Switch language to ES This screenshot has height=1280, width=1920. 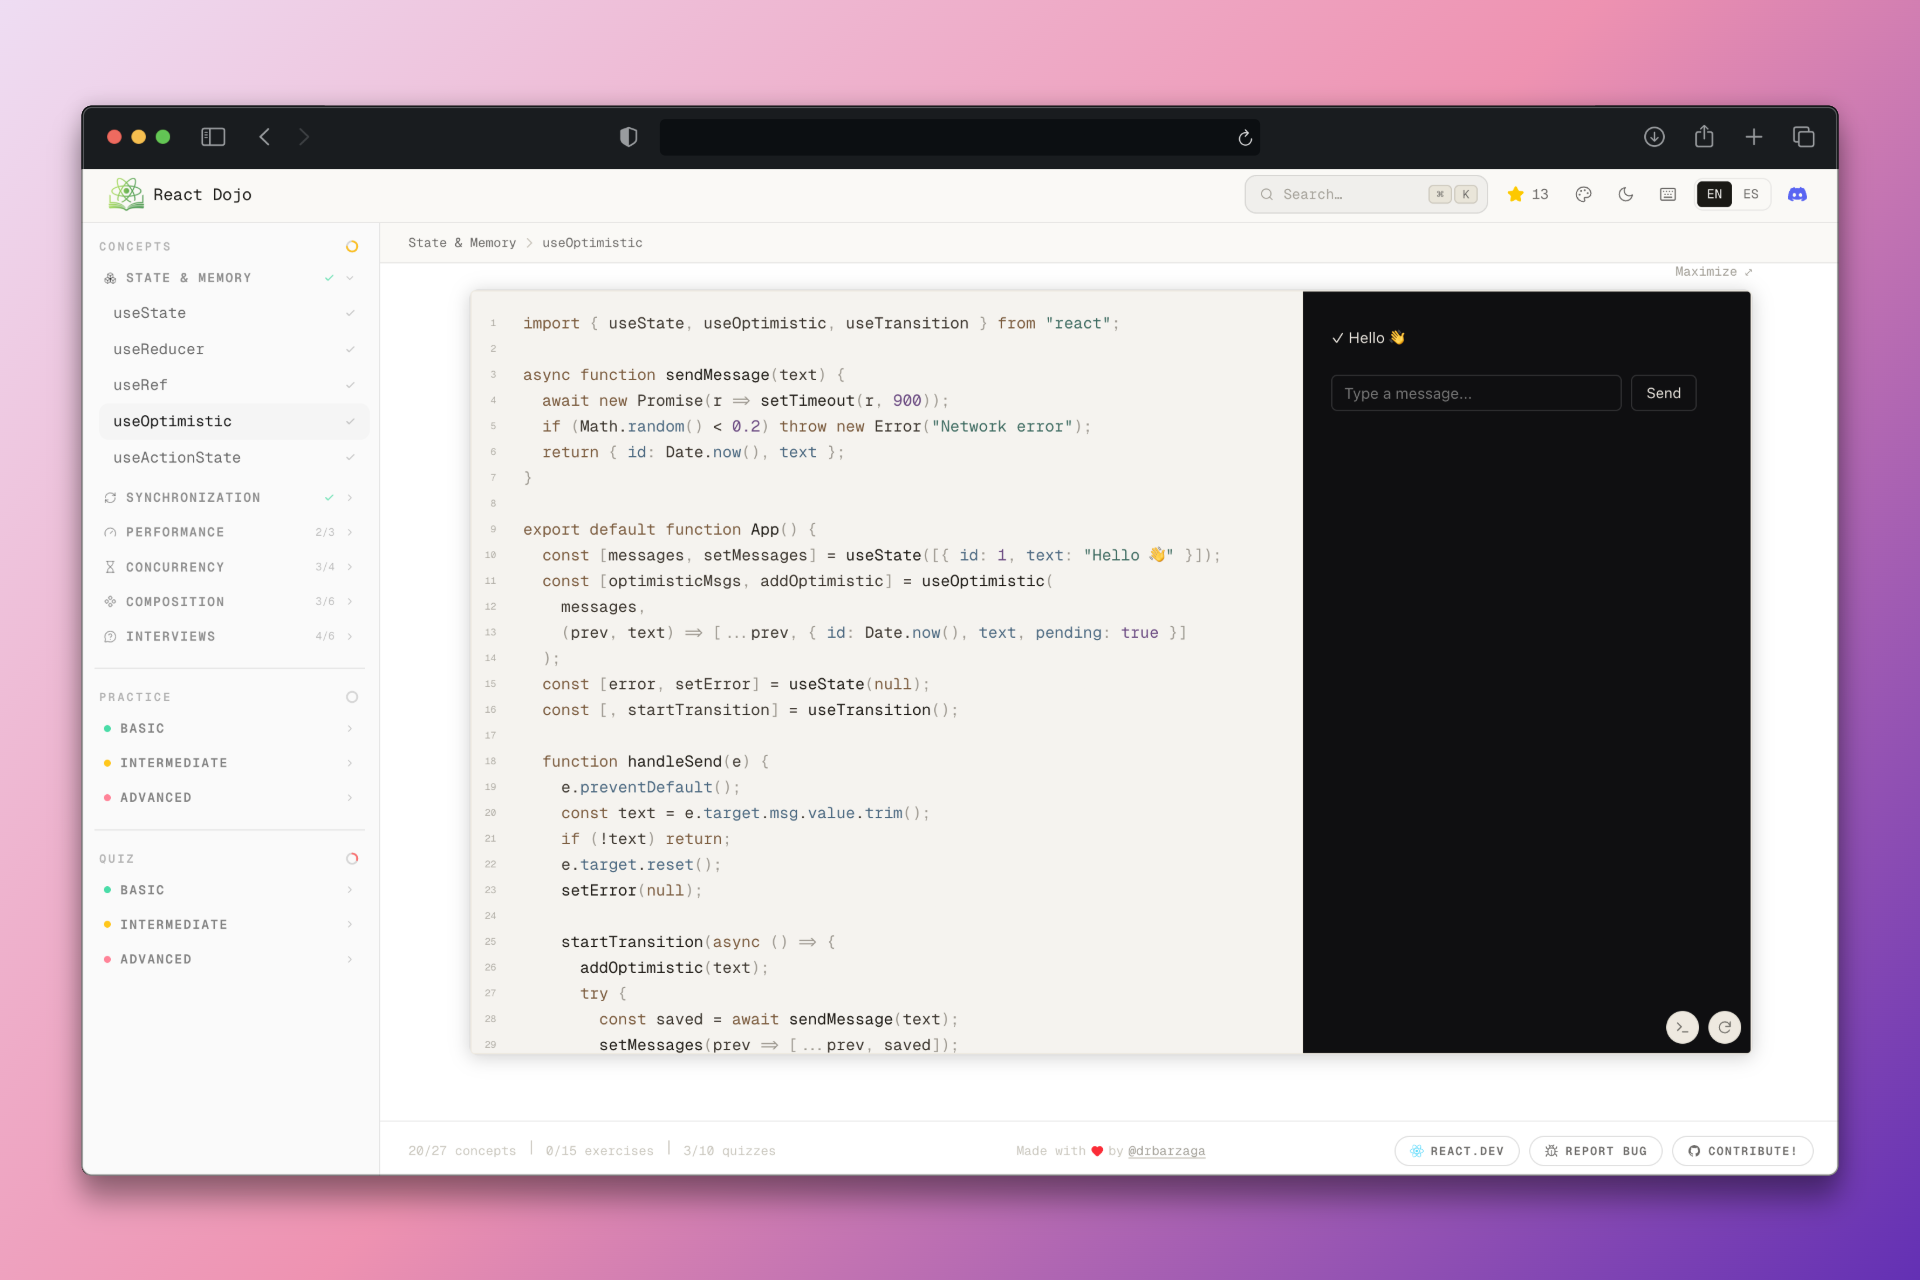click(1751, 194)
